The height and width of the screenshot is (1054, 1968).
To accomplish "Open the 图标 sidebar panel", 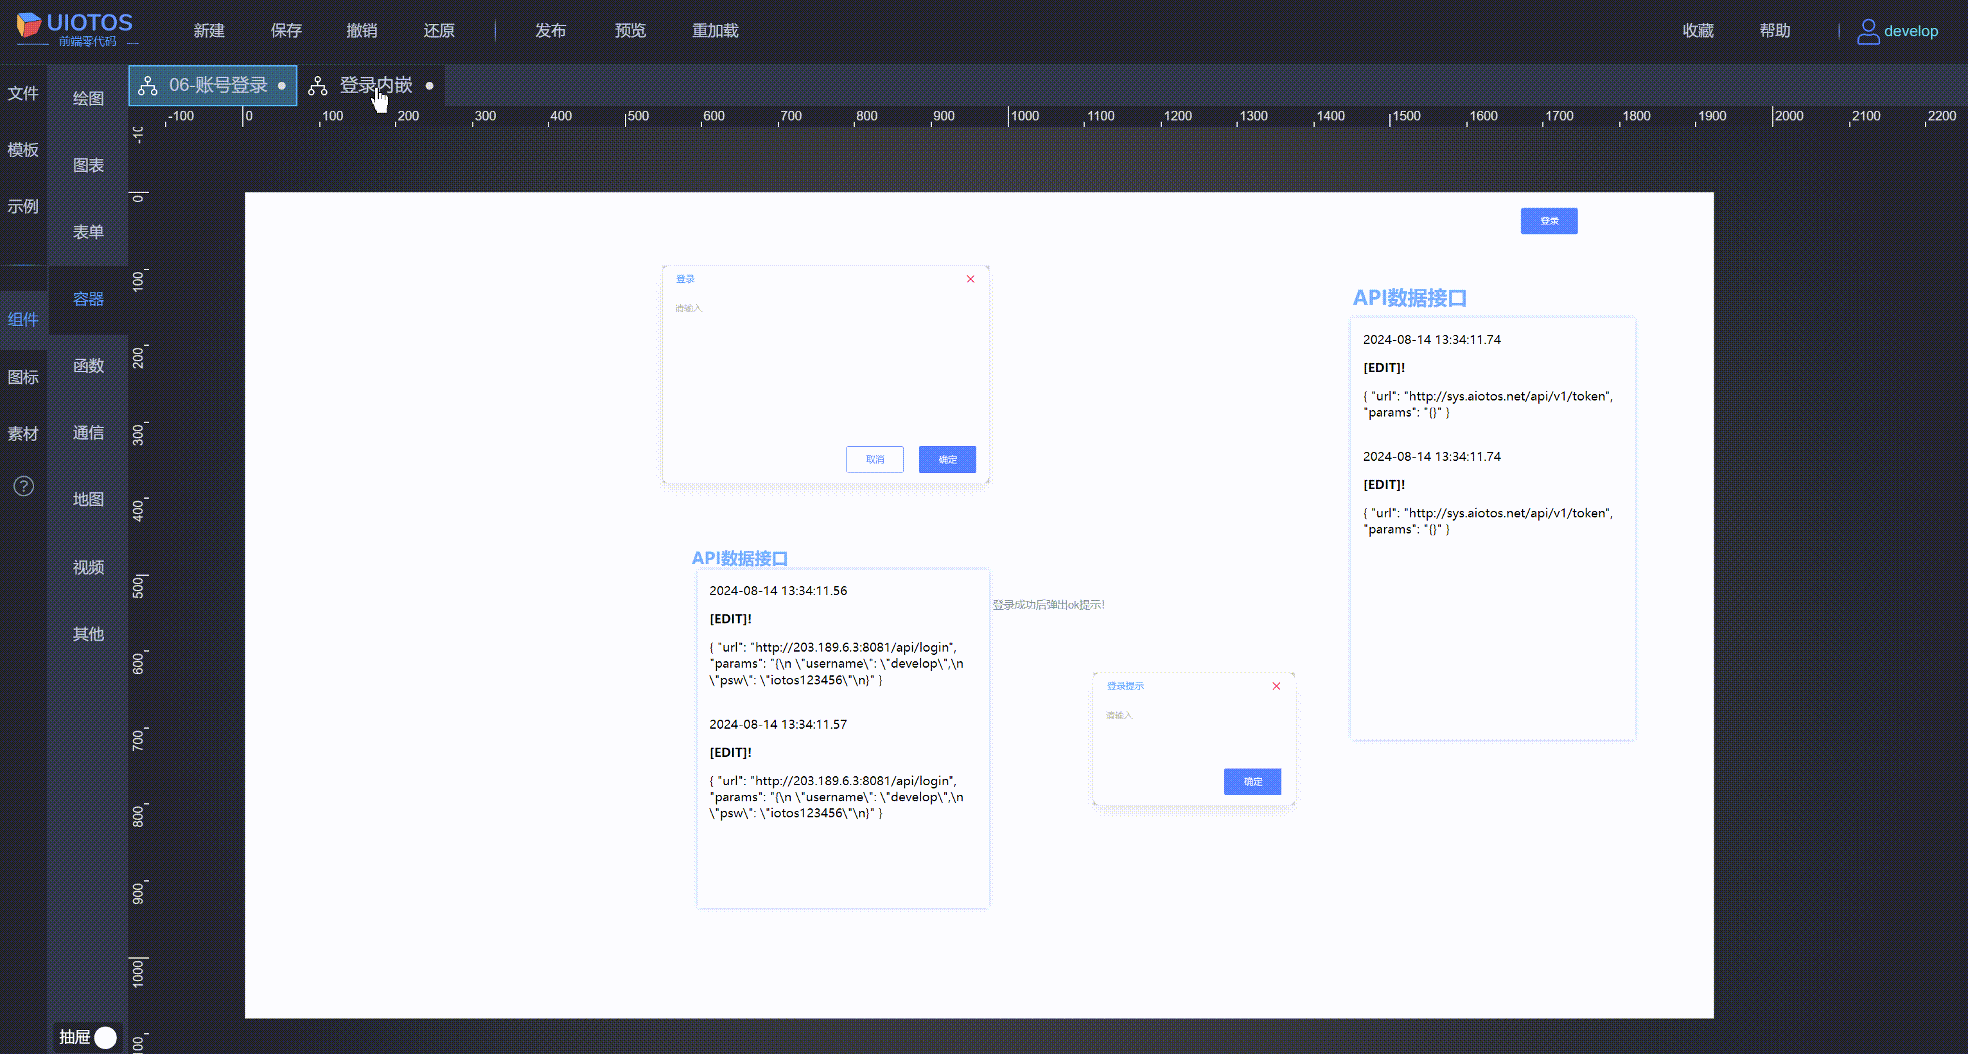I will [23, 377].
